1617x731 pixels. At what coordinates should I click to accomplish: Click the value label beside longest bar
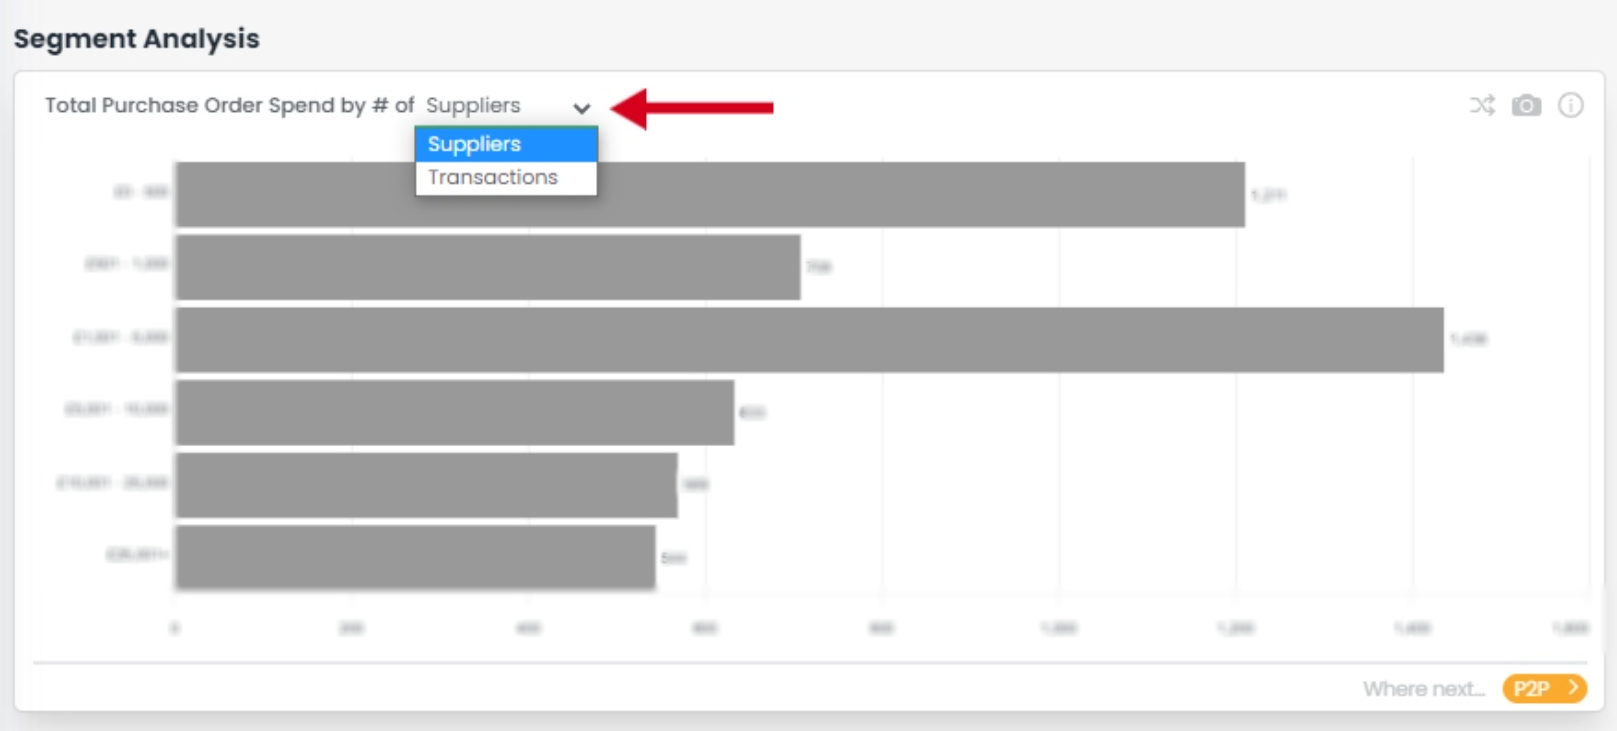click(x=1468, y=339)
